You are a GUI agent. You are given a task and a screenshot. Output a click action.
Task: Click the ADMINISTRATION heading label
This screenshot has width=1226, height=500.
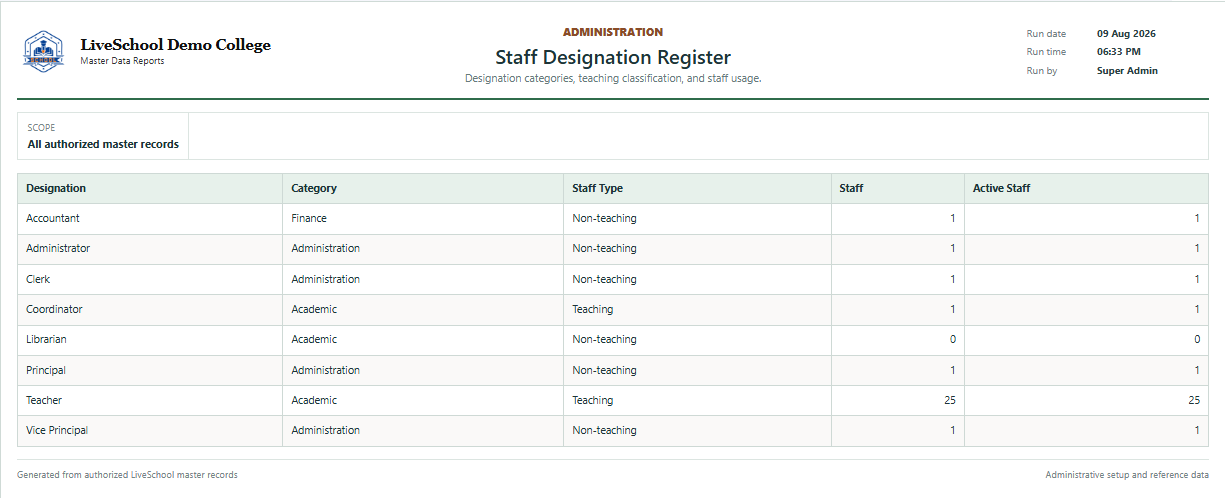[x=613, y=32]
